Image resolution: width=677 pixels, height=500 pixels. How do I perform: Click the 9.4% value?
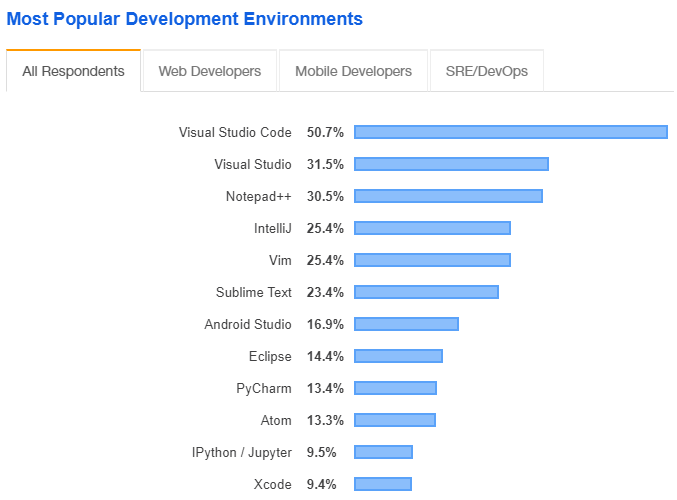(x=321, y=484)
